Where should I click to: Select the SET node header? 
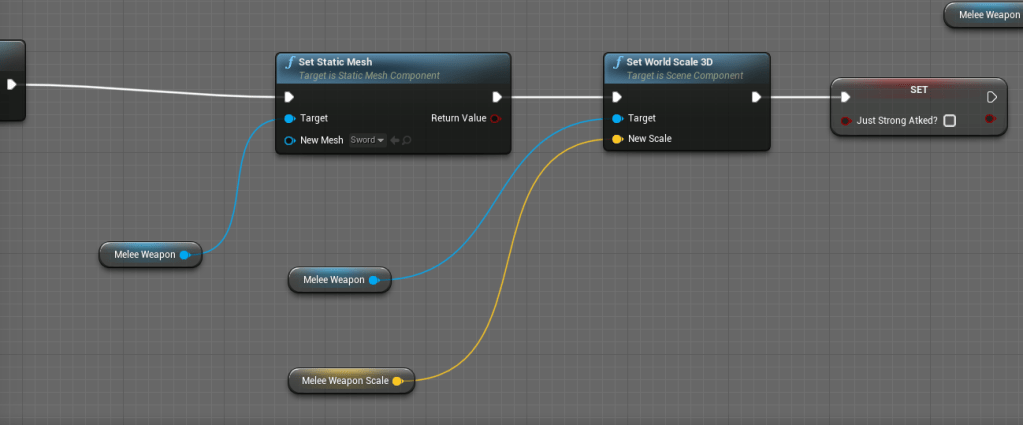pyautogui.click(x=918, y=89)
